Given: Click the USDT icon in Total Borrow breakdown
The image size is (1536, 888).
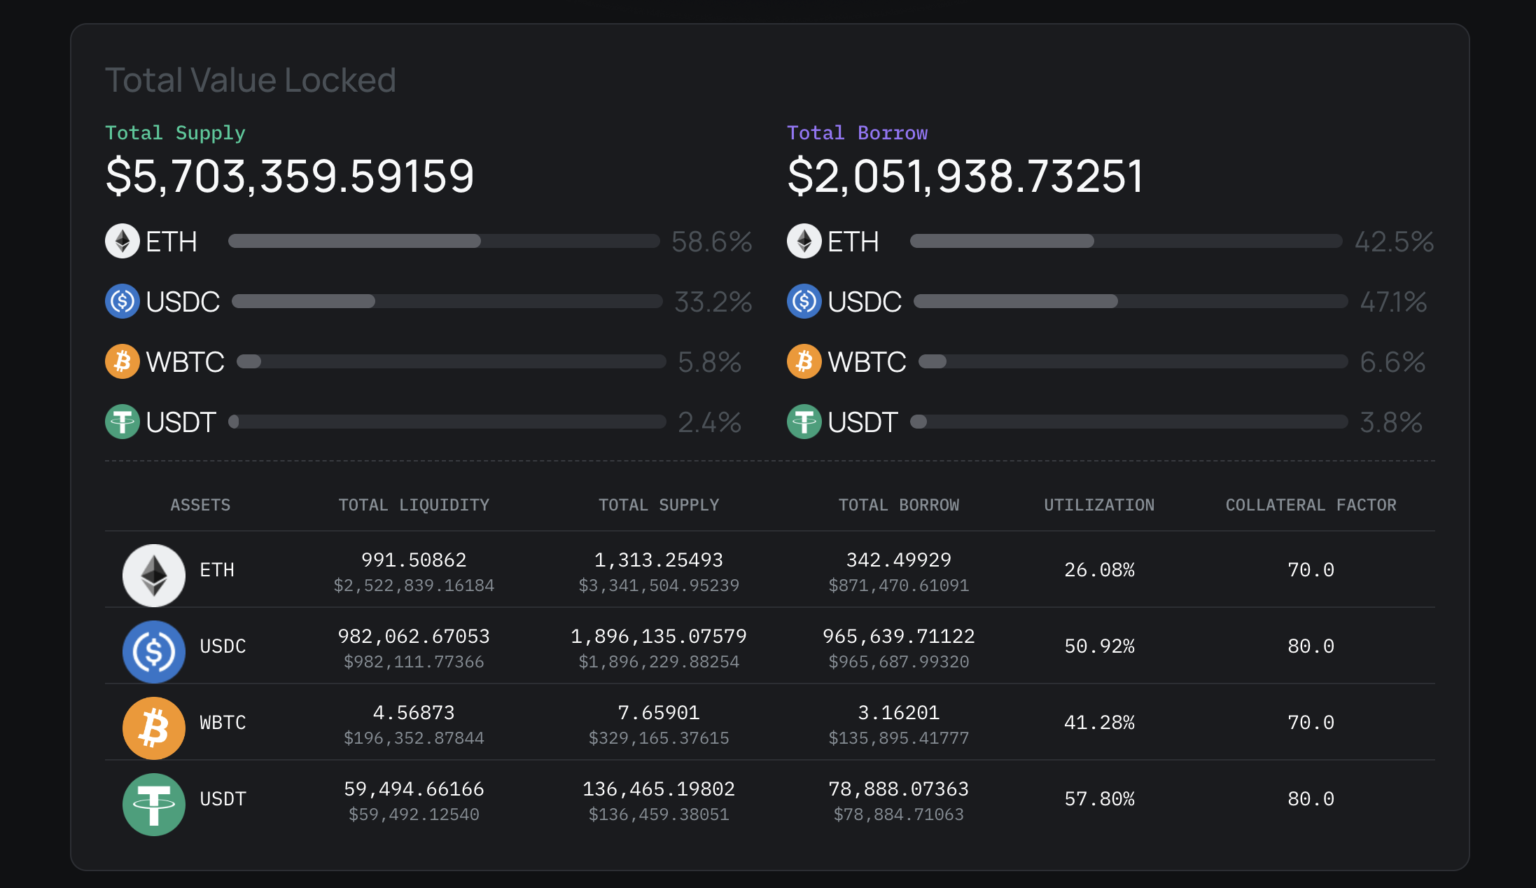Looking at the screenshot, I should pos(804,421).
